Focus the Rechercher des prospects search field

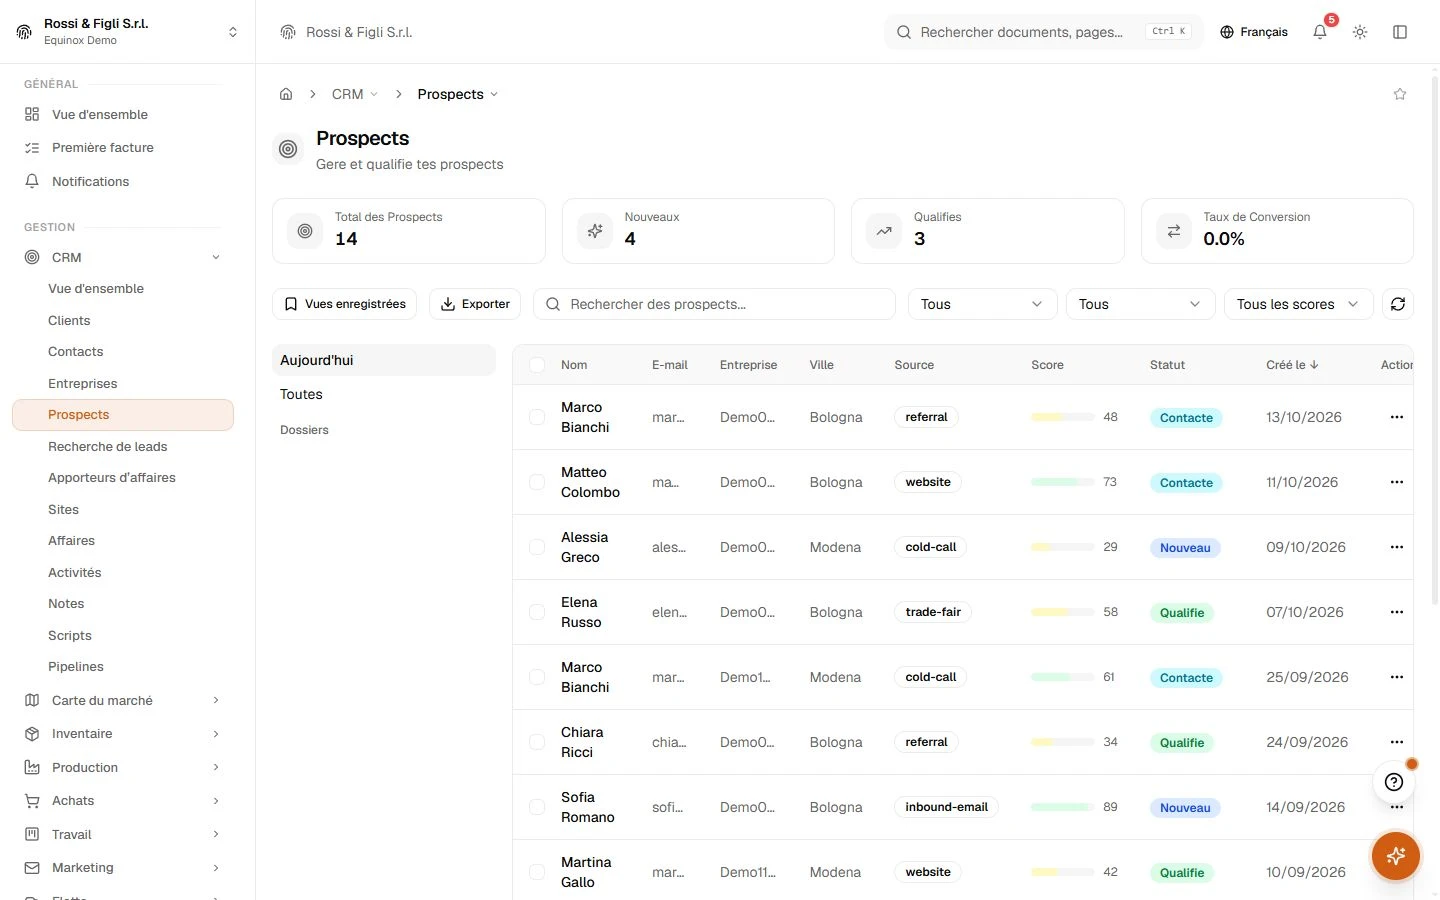pyautogui.click(x=714, y=304)
